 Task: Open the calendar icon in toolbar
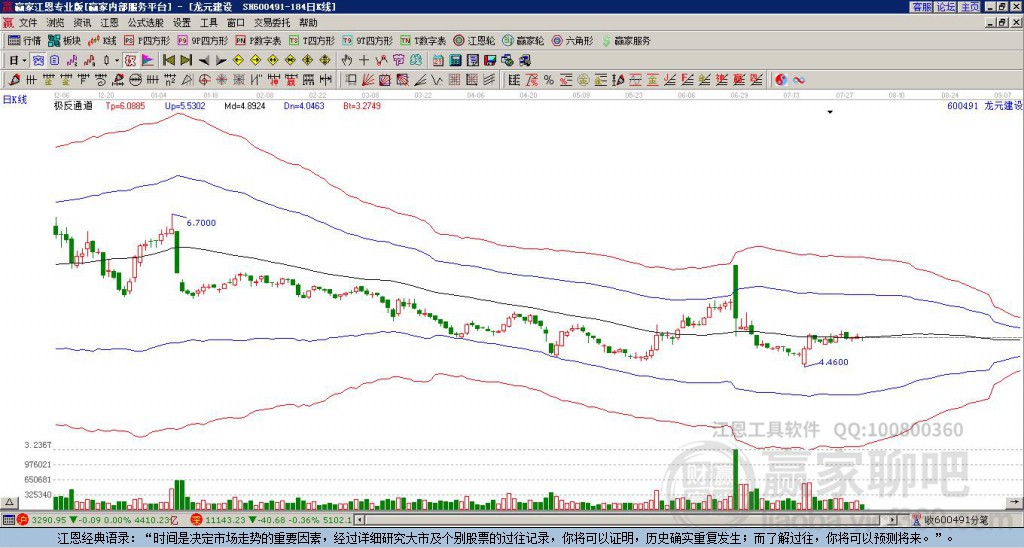point(438,61)
